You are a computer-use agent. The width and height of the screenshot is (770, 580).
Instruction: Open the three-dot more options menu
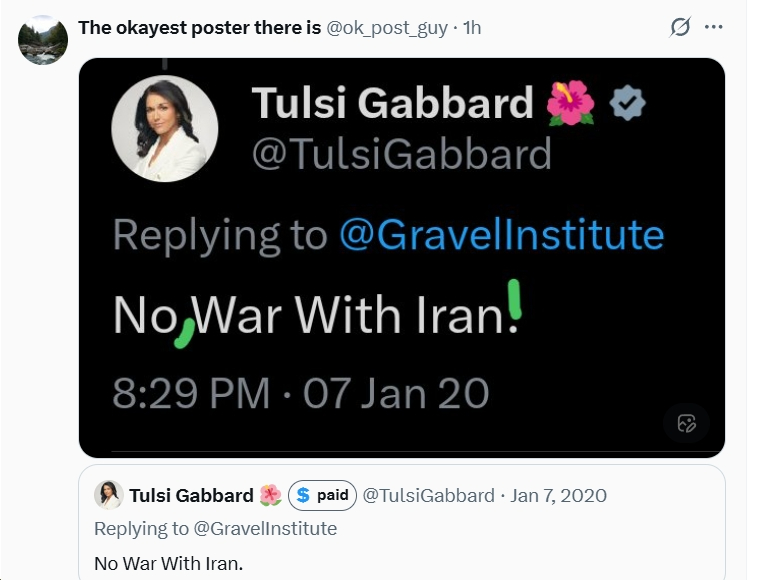[713, 28]
